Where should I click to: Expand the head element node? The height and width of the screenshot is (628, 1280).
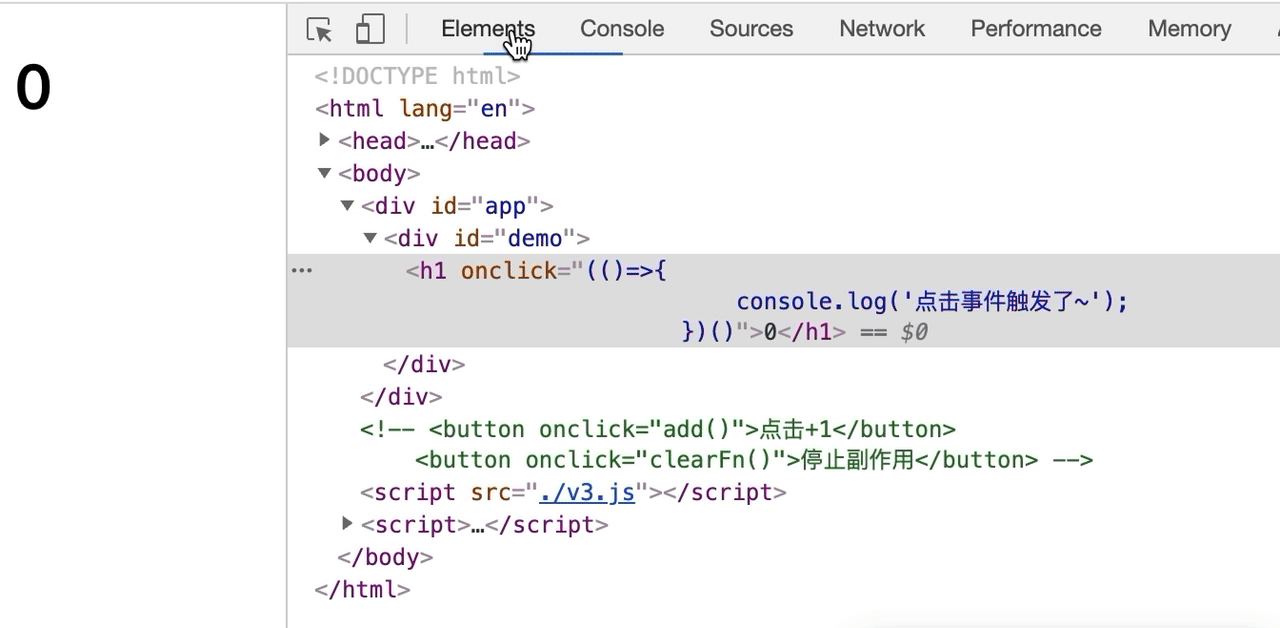[x=324, y=141]
